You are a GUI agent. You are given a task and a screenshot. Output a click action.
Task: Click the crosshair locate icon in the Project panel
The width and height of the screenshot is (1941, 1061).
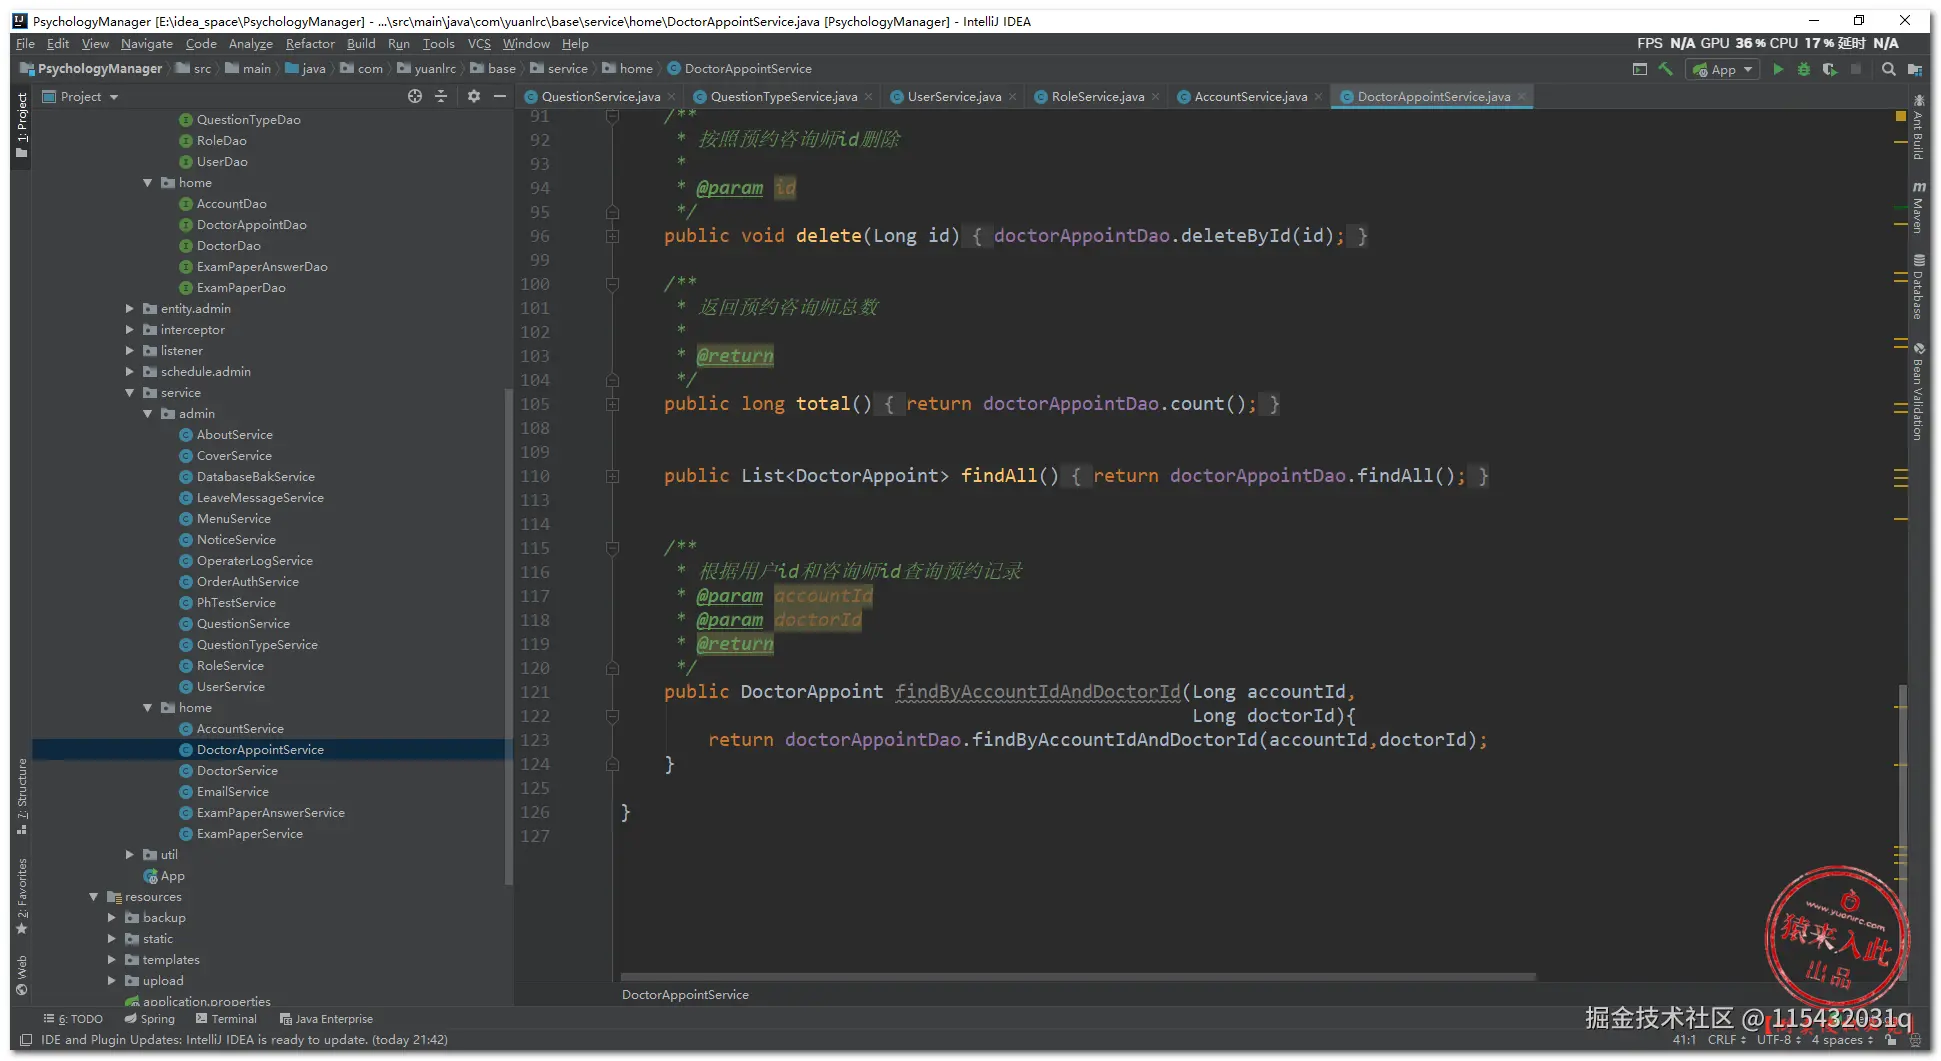pos(415,96)
